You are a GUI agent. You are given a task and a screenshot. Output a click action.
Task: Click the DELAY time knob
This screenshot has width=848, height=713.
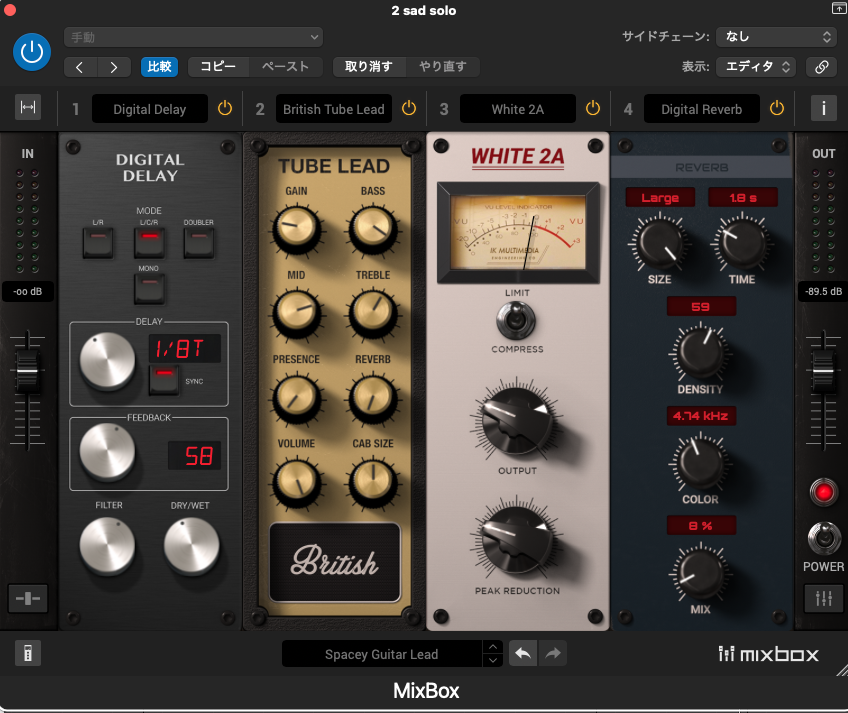tap(107, 360)
